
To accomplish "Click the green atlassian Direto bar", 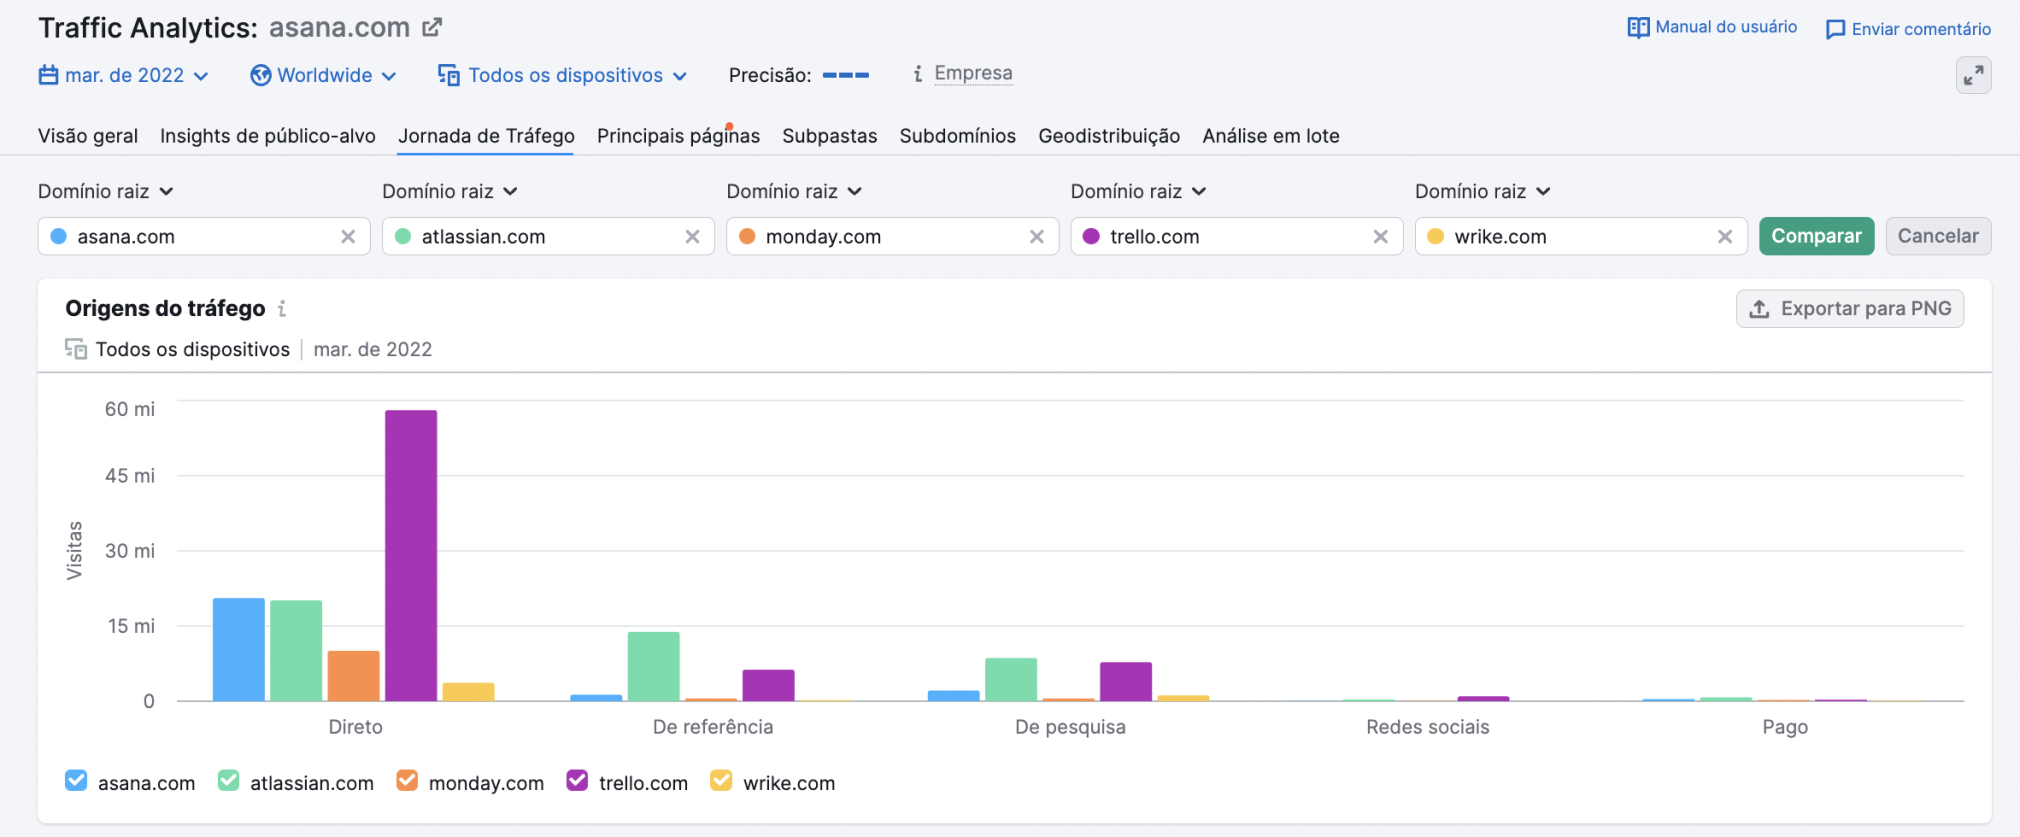I will 296,651.
